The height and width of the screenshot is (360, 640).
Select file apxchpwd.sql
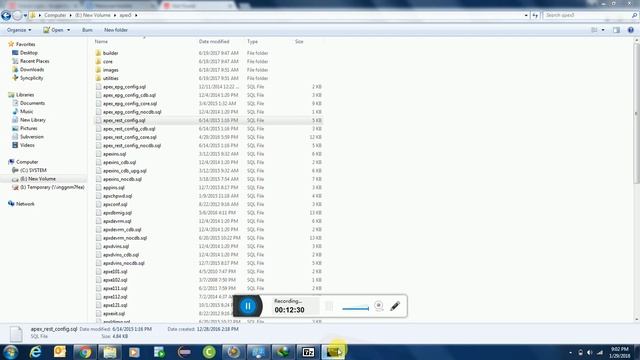(117, 196)
